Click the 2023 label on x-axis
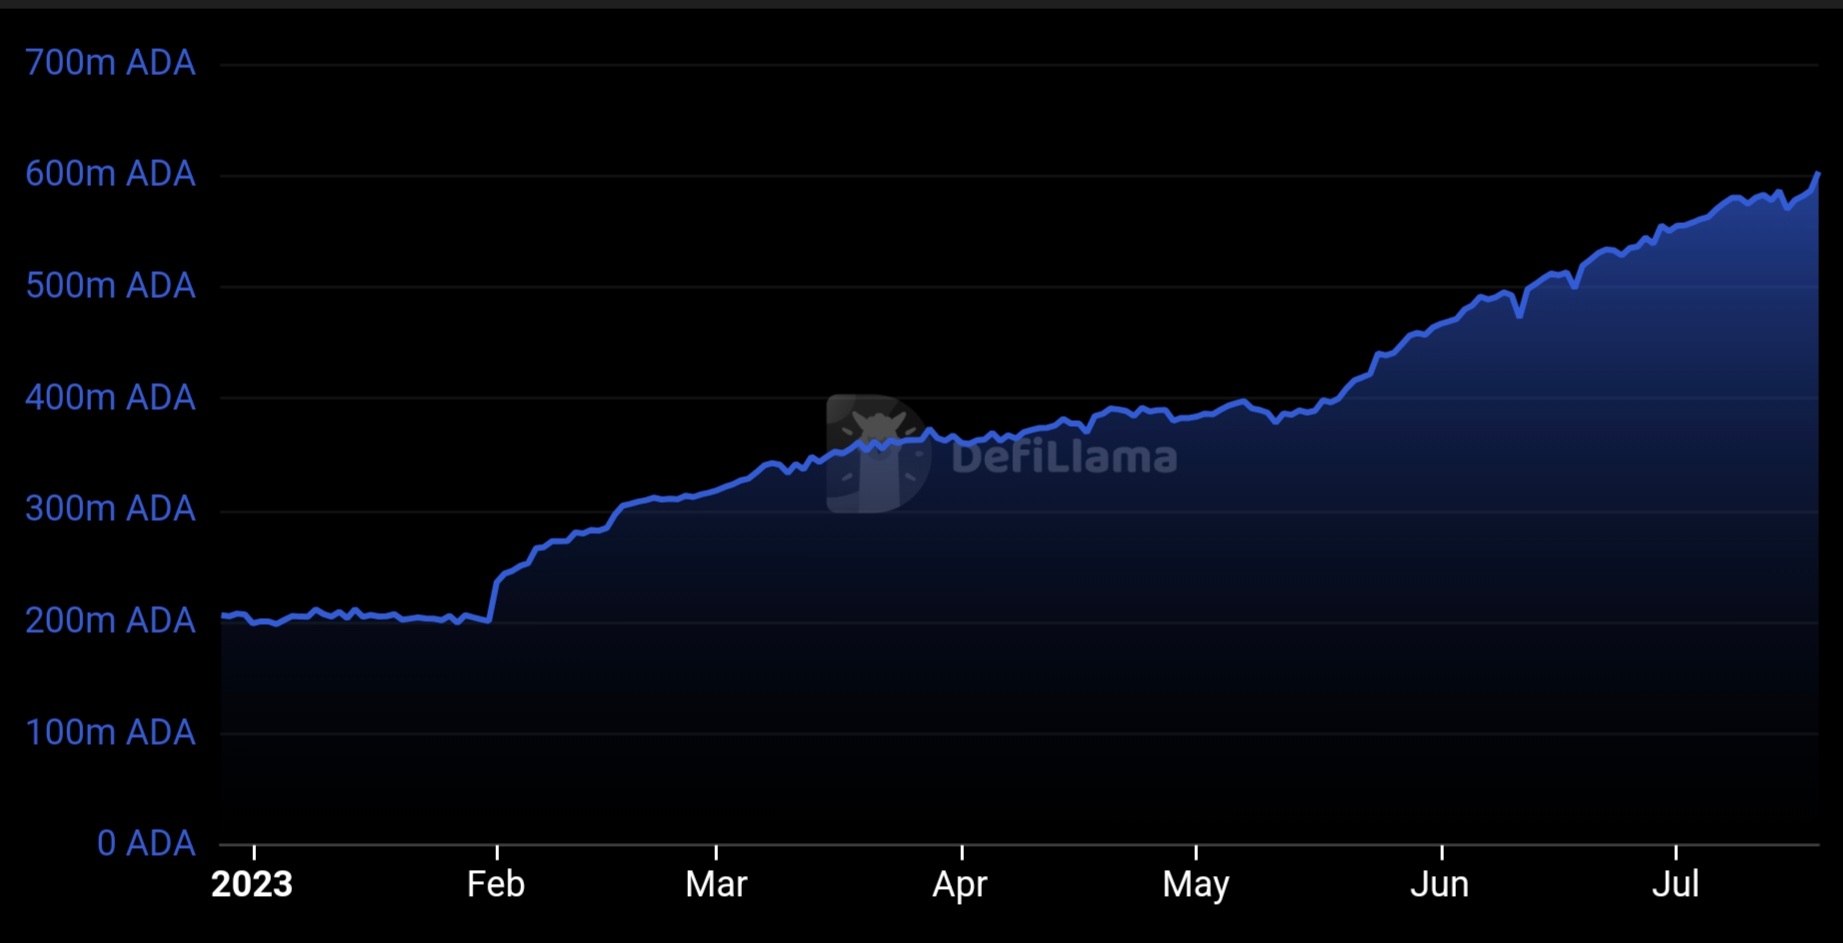 pos(252,884)
